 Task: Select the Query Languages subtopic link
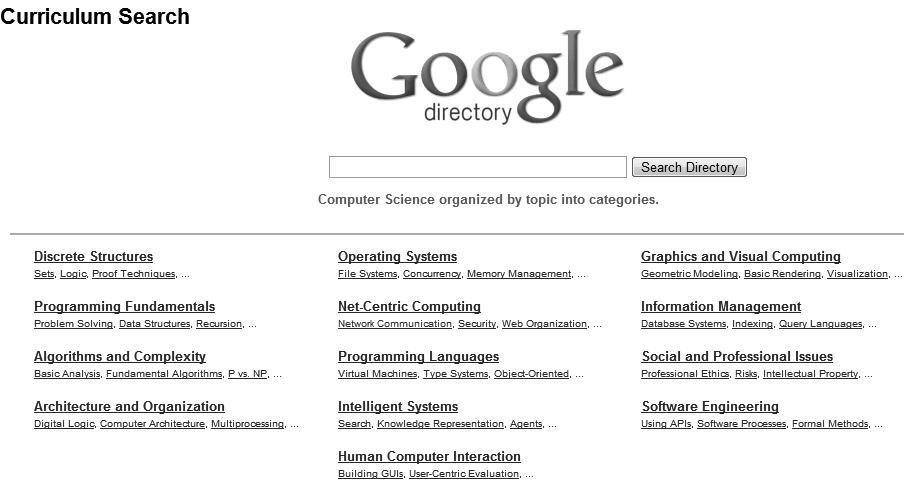(820, 324)
